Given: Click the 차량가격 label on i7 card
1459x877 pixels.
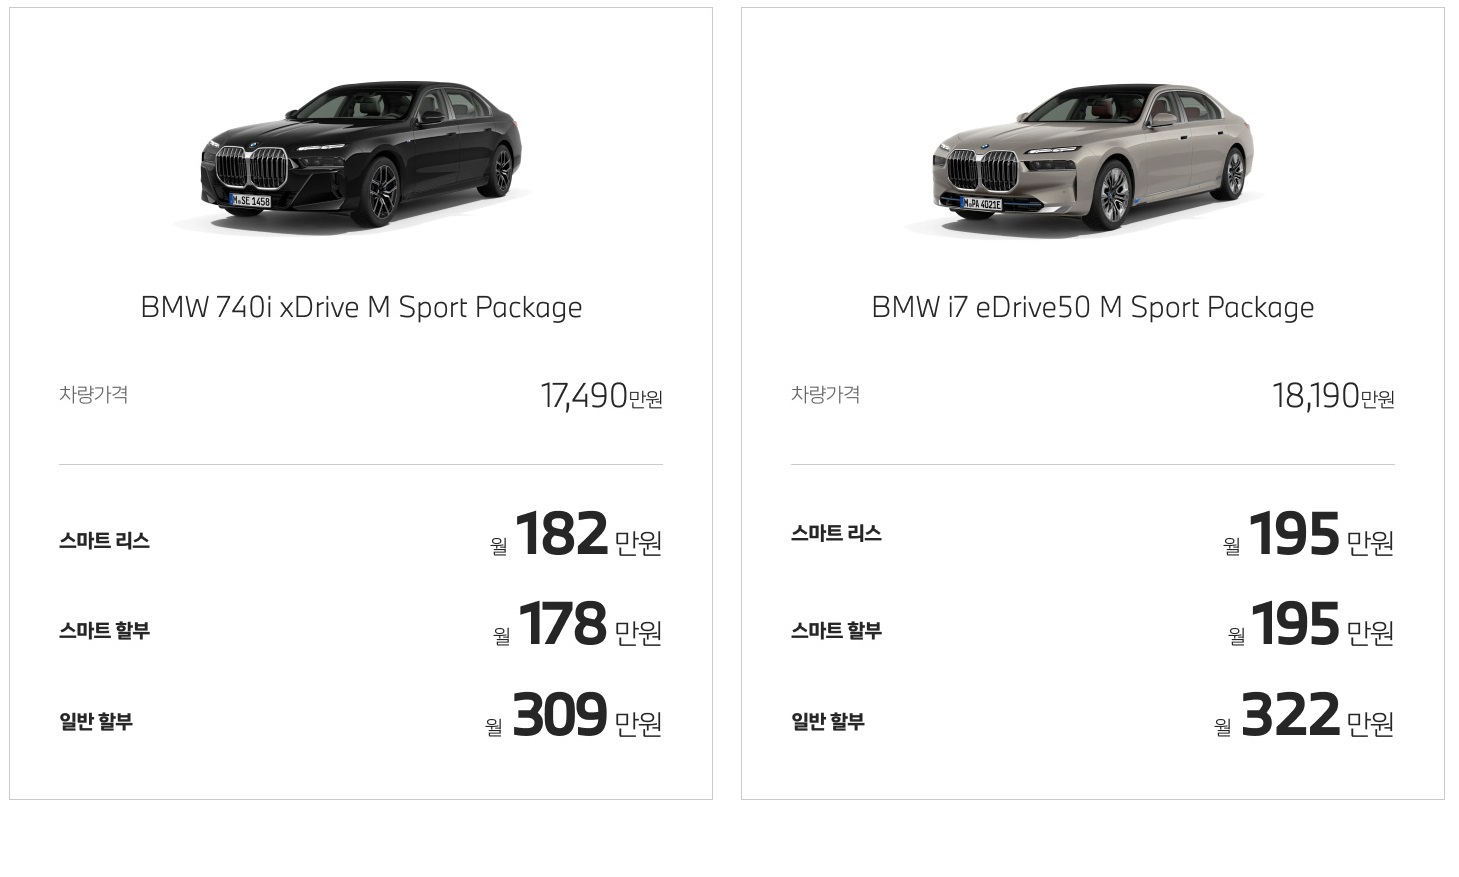Looking at the screenshot, I should coord(825,395).
